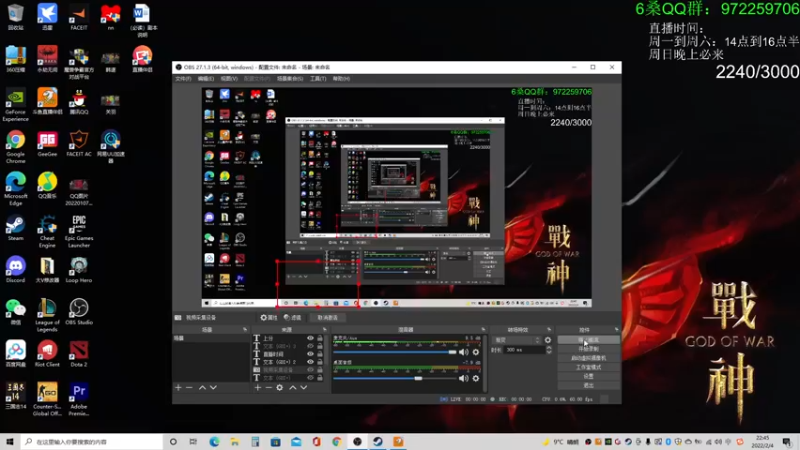Open source properties gear below sources list
This screenshot has width=800, height=450.
pos(280,388)
